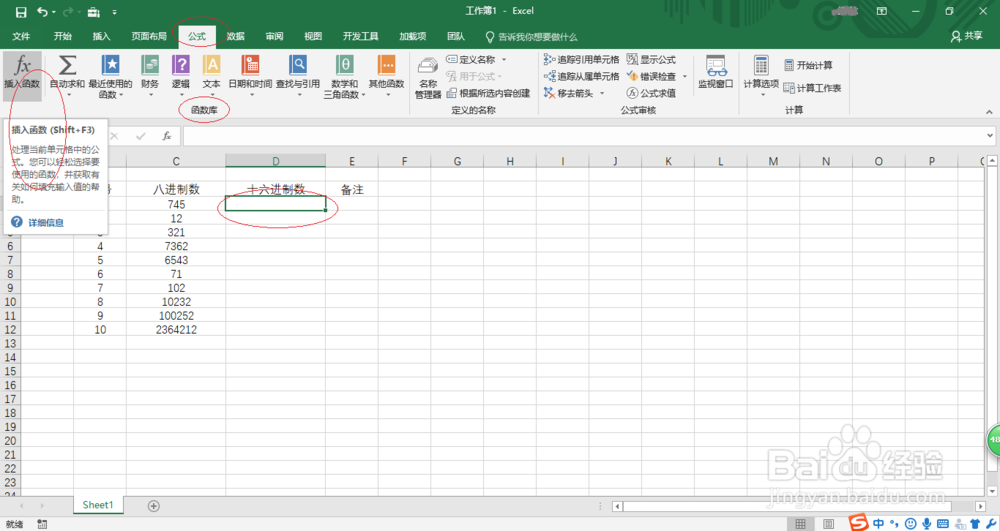
Task: Switch to the Add-ins (加载项) tab
Action: (413, 36)
